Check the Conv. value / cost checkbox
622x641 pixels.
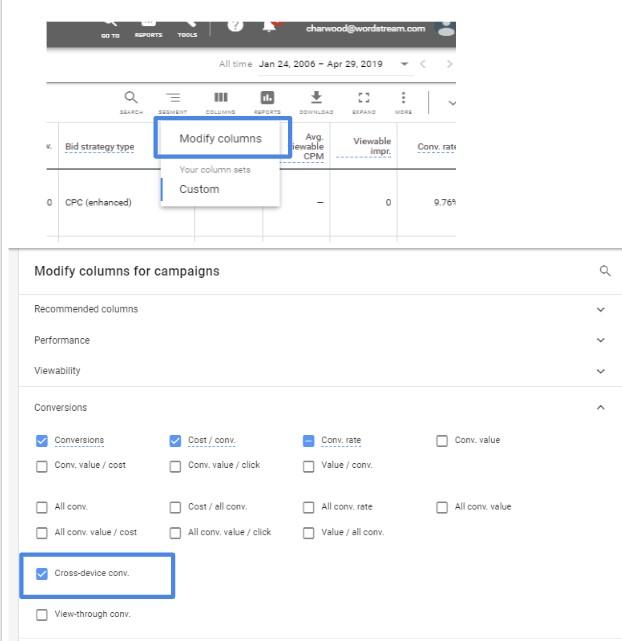click(42, 466)
